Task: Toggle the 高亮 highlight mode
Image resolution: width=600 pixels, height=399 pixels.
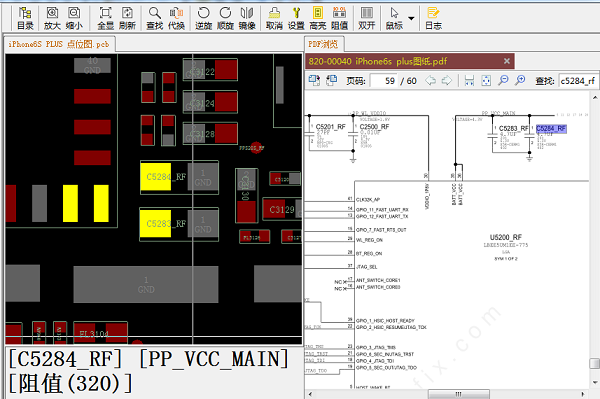Action: [318, 18]
